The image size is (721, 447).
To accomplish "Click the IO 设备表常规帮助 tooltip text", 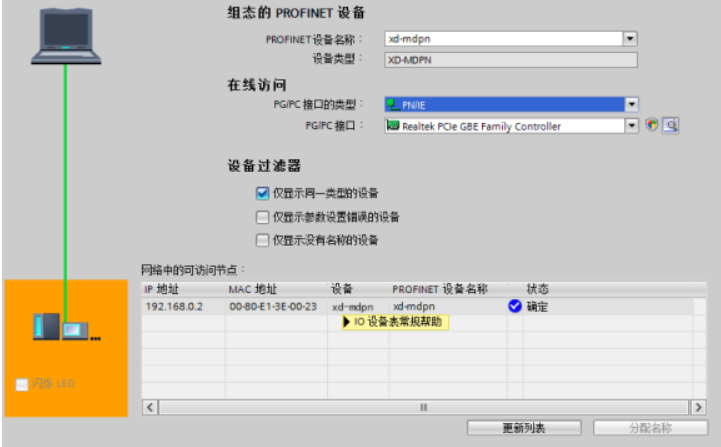I will tap(398, 322).
